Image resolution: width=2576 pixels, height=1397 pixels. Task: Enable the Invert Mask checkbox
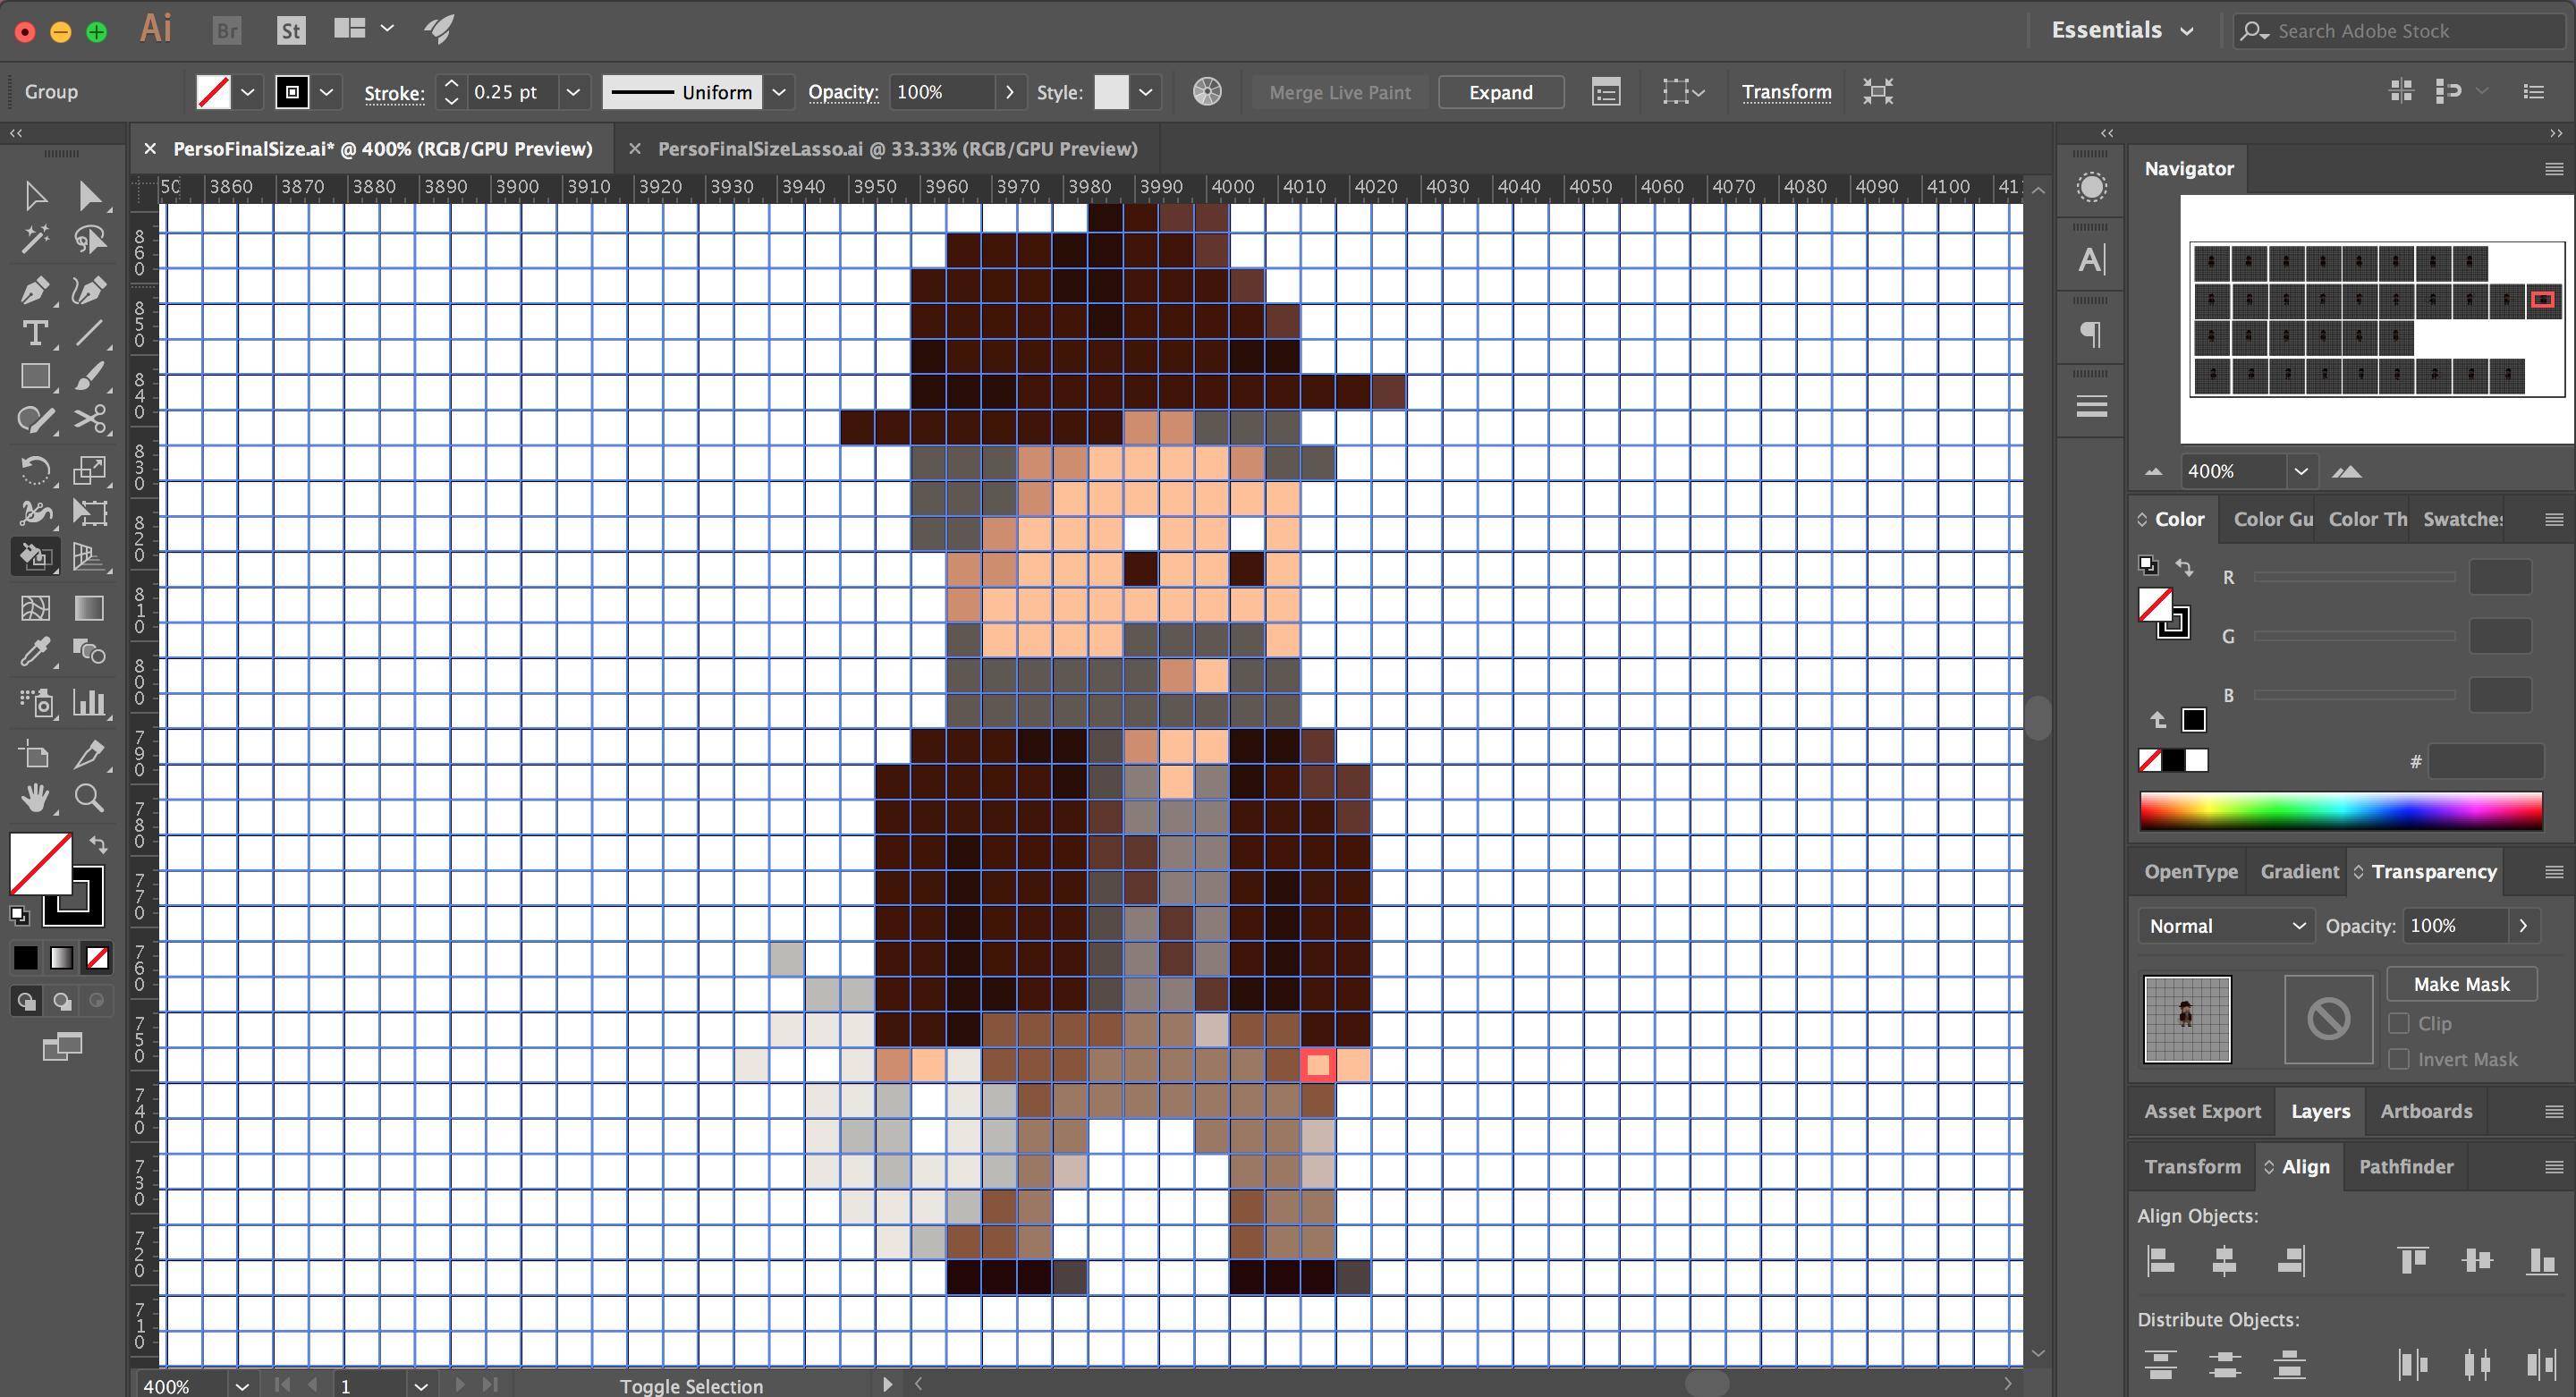pos(2399,1059)
